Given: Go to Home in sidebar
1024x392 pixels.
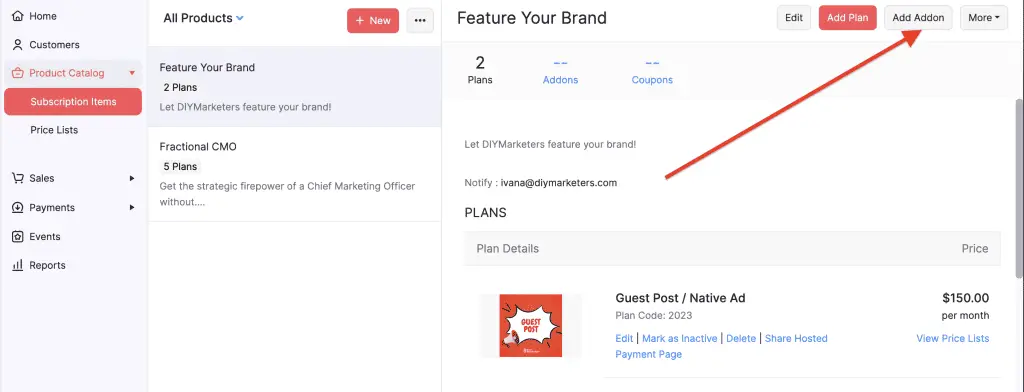Looking at the screenshot, I should (x=43, y=16).
